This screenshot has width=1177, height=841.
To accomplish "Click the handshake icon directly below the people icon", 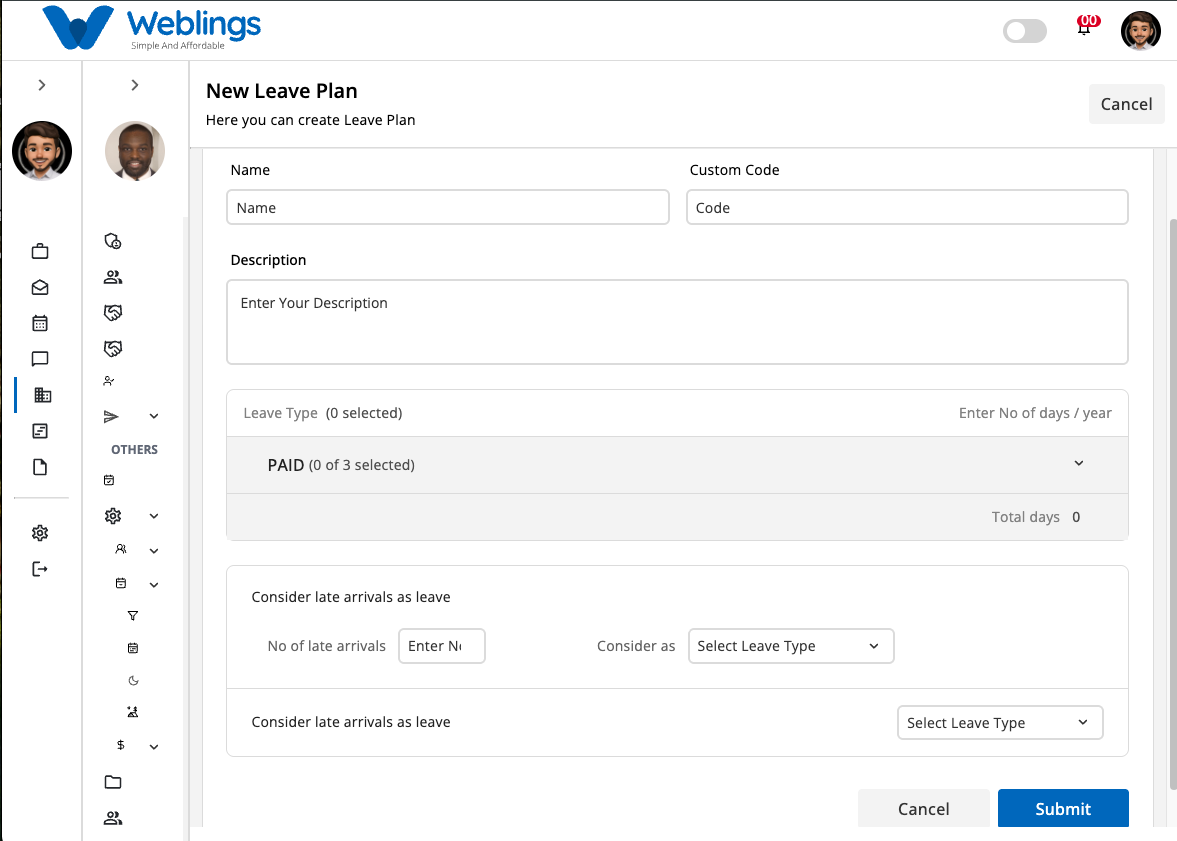I will click(113, 312).
